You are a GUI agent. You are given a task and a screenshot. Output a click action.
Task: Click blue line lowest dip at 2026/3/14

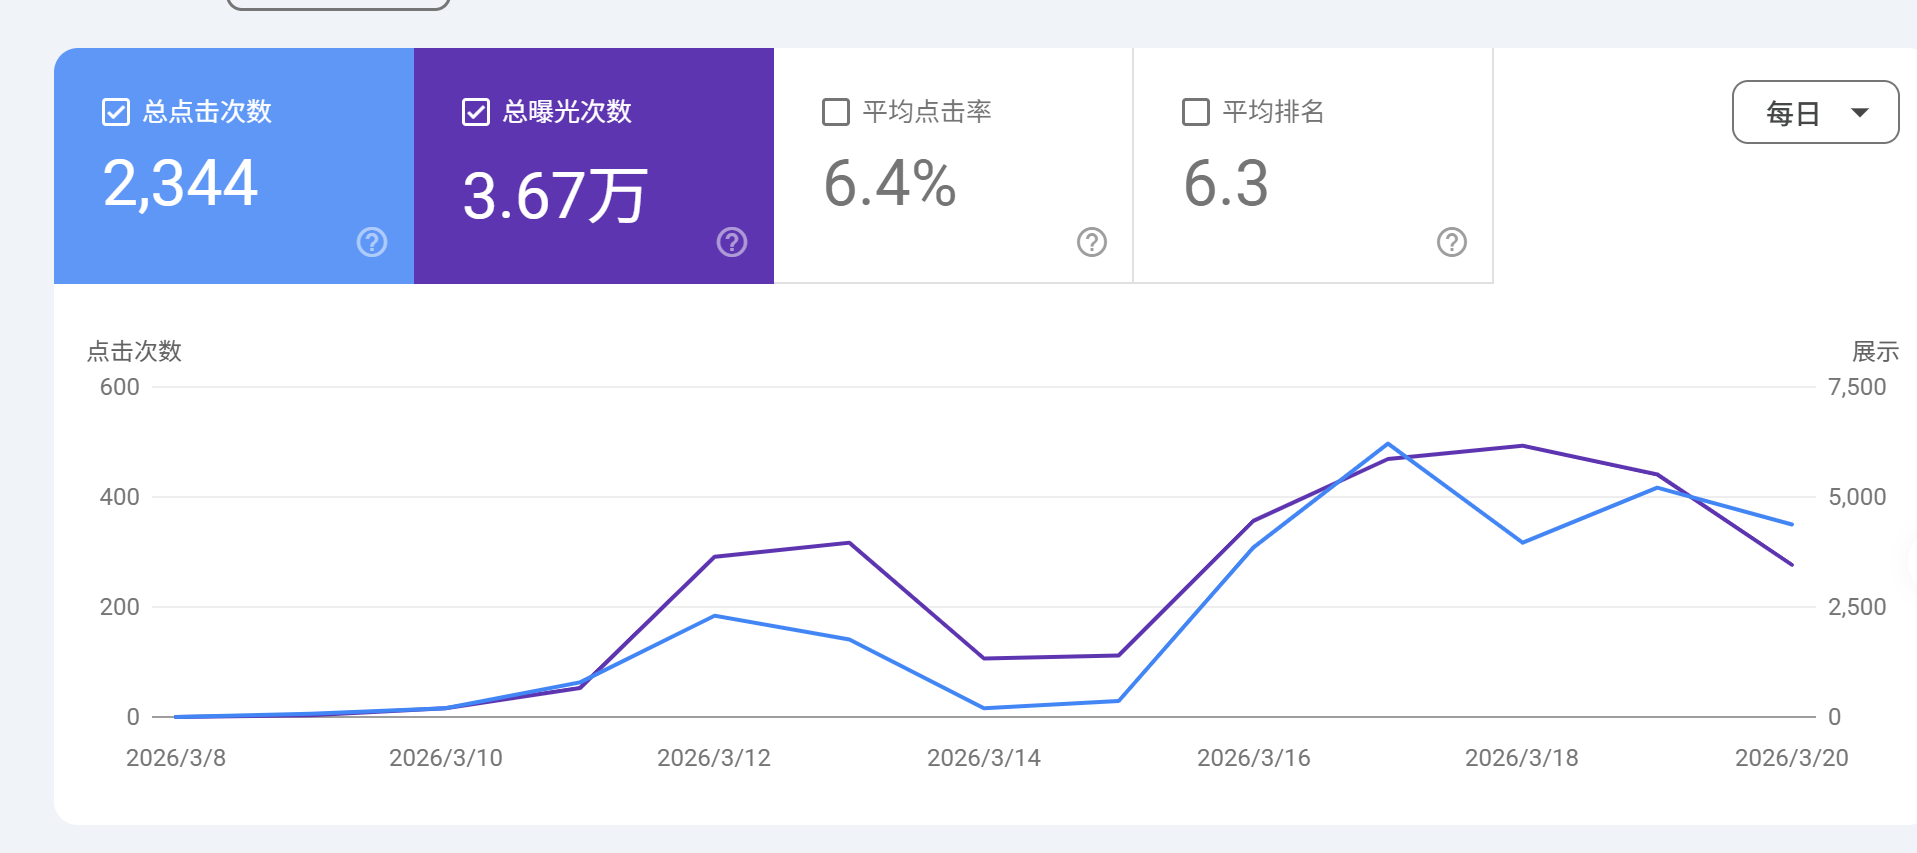click(x=984, y=708)
